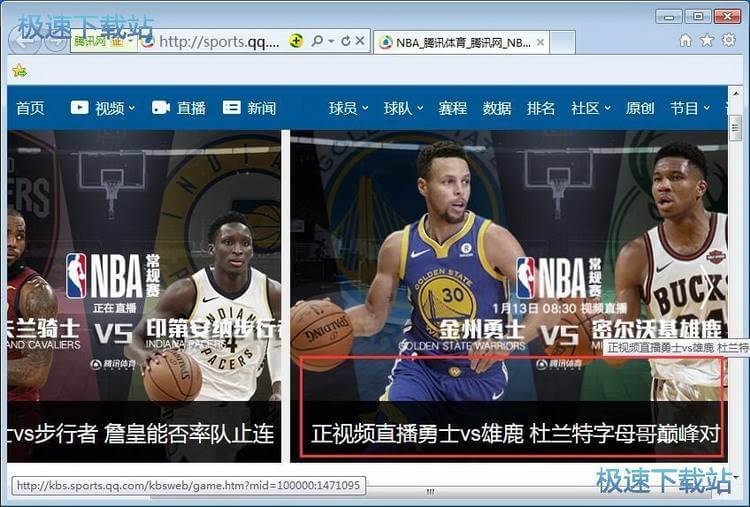
Task: Switch to the NBA_腾讯体育_腾讯网 tab
Action: [x=461, y=43]
